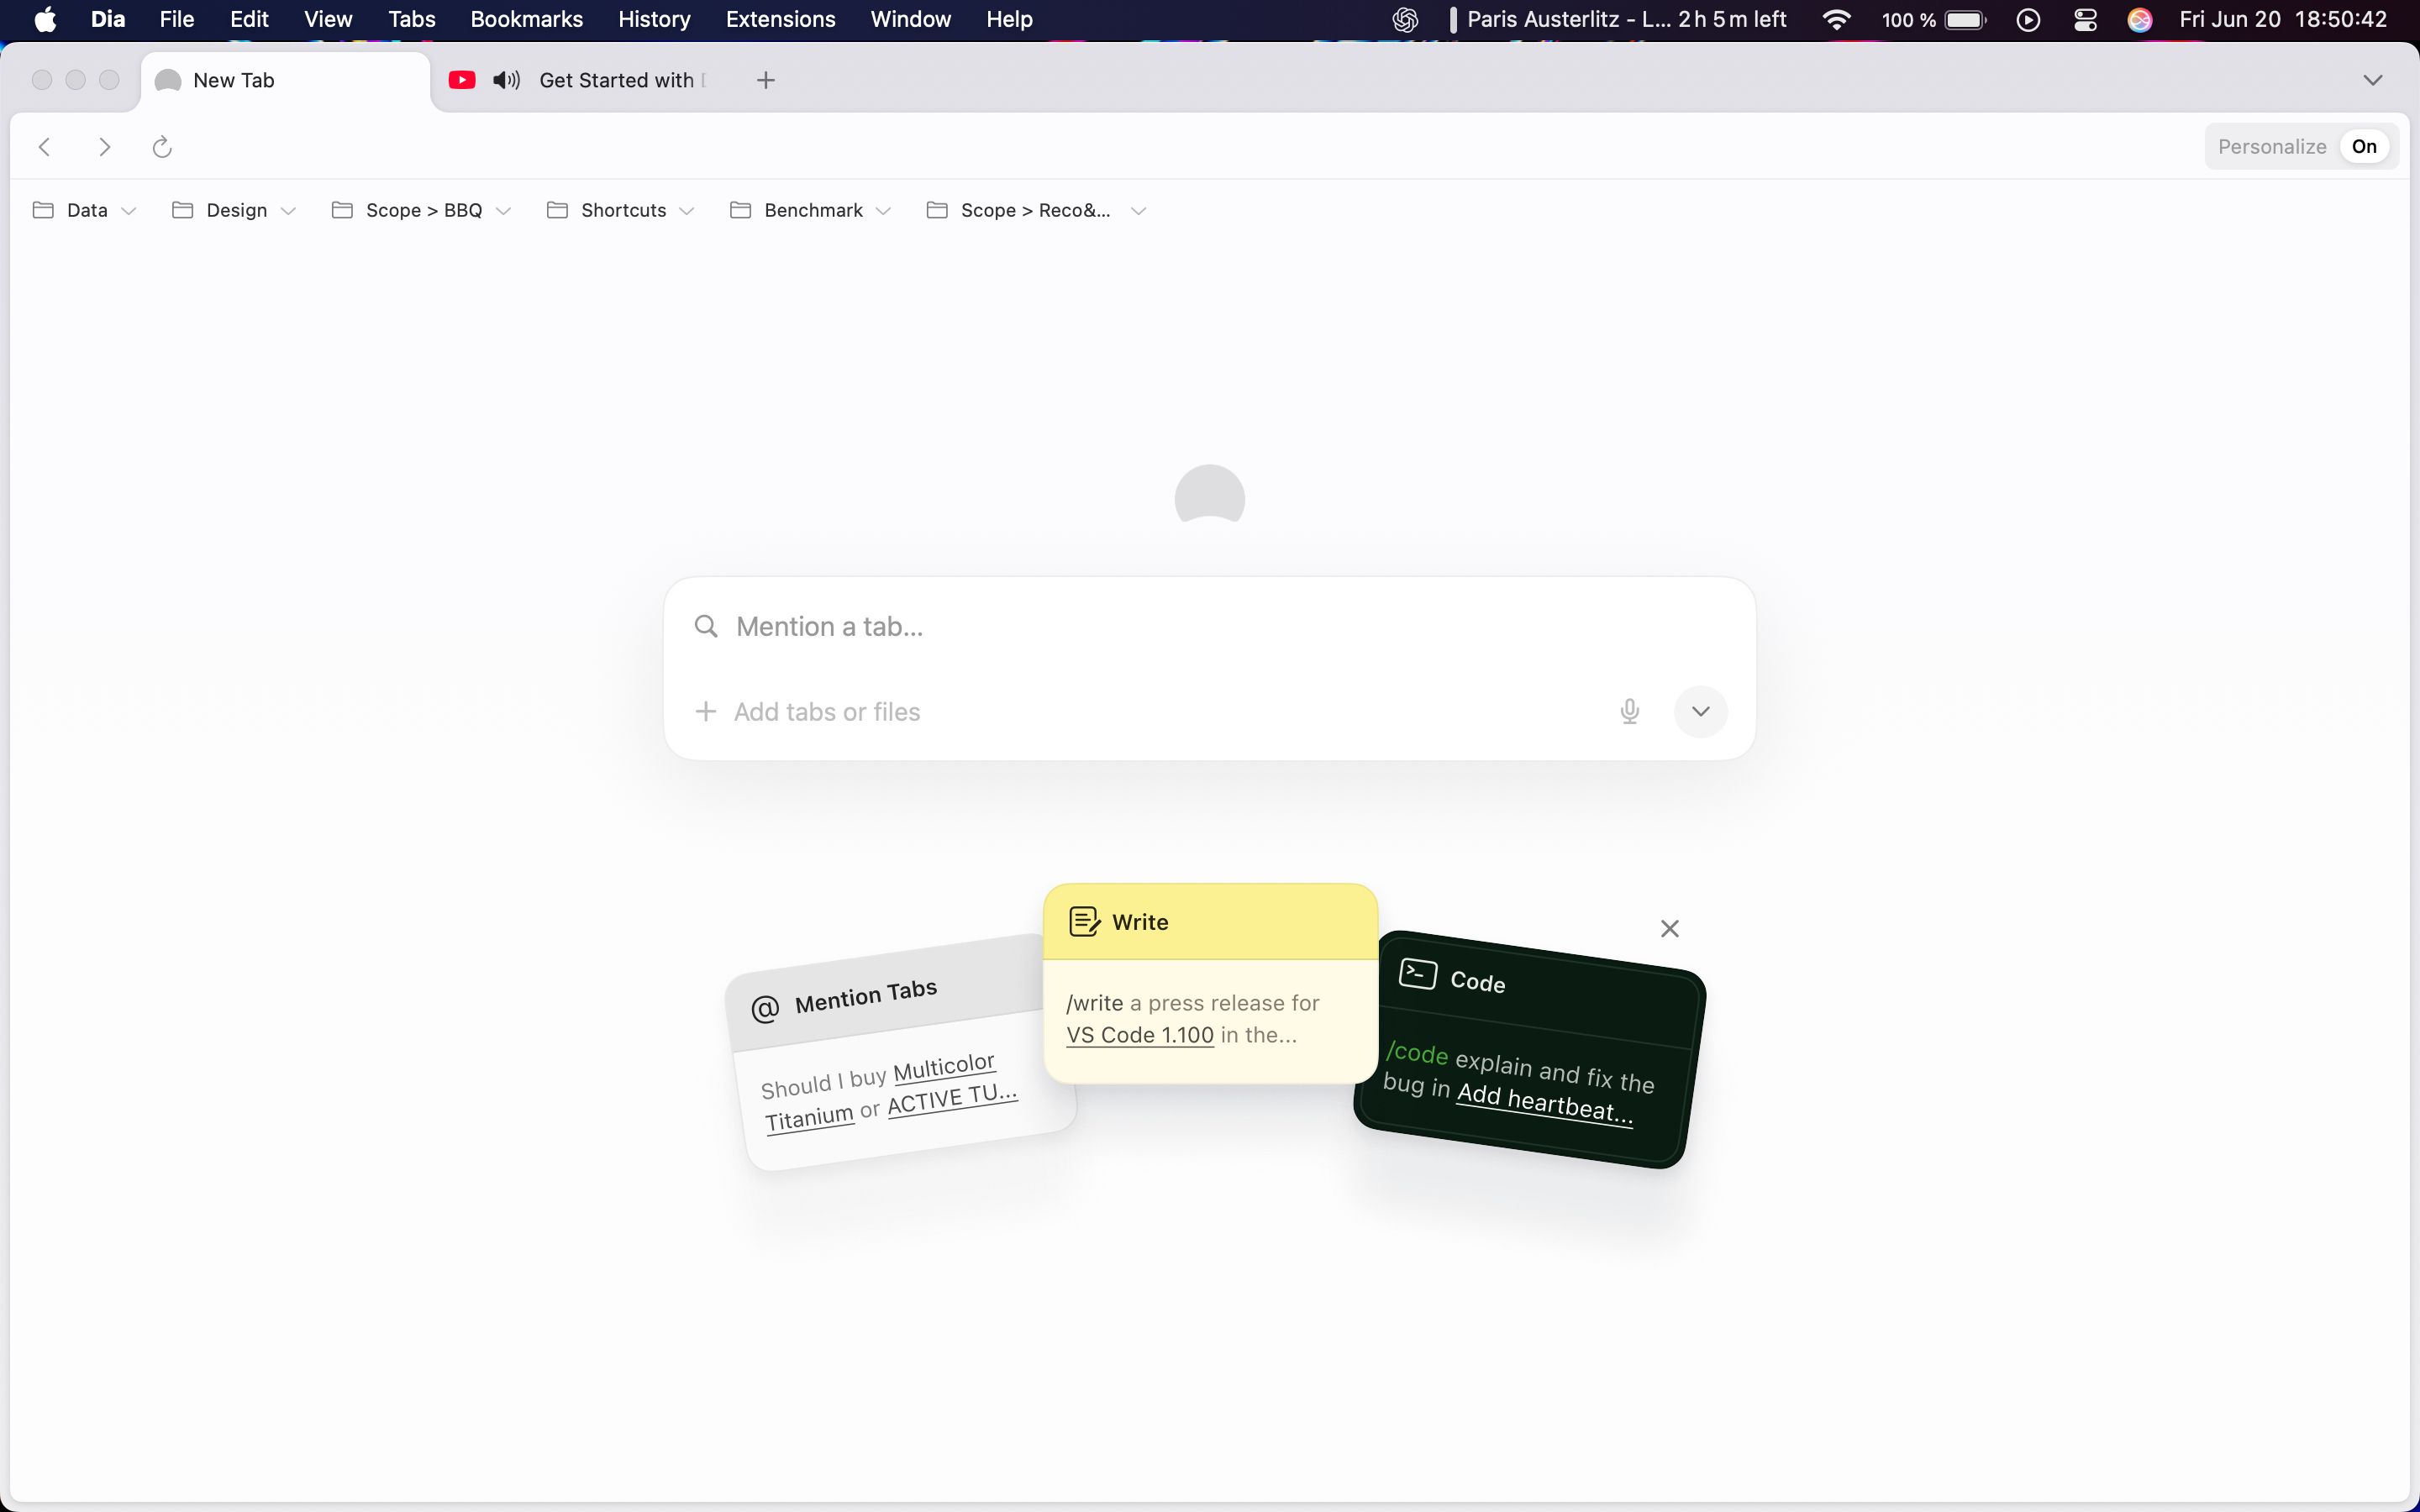
Task: Click the Add heartbeat... link
Action: pyautogui.click(x=1545, y=1103)
